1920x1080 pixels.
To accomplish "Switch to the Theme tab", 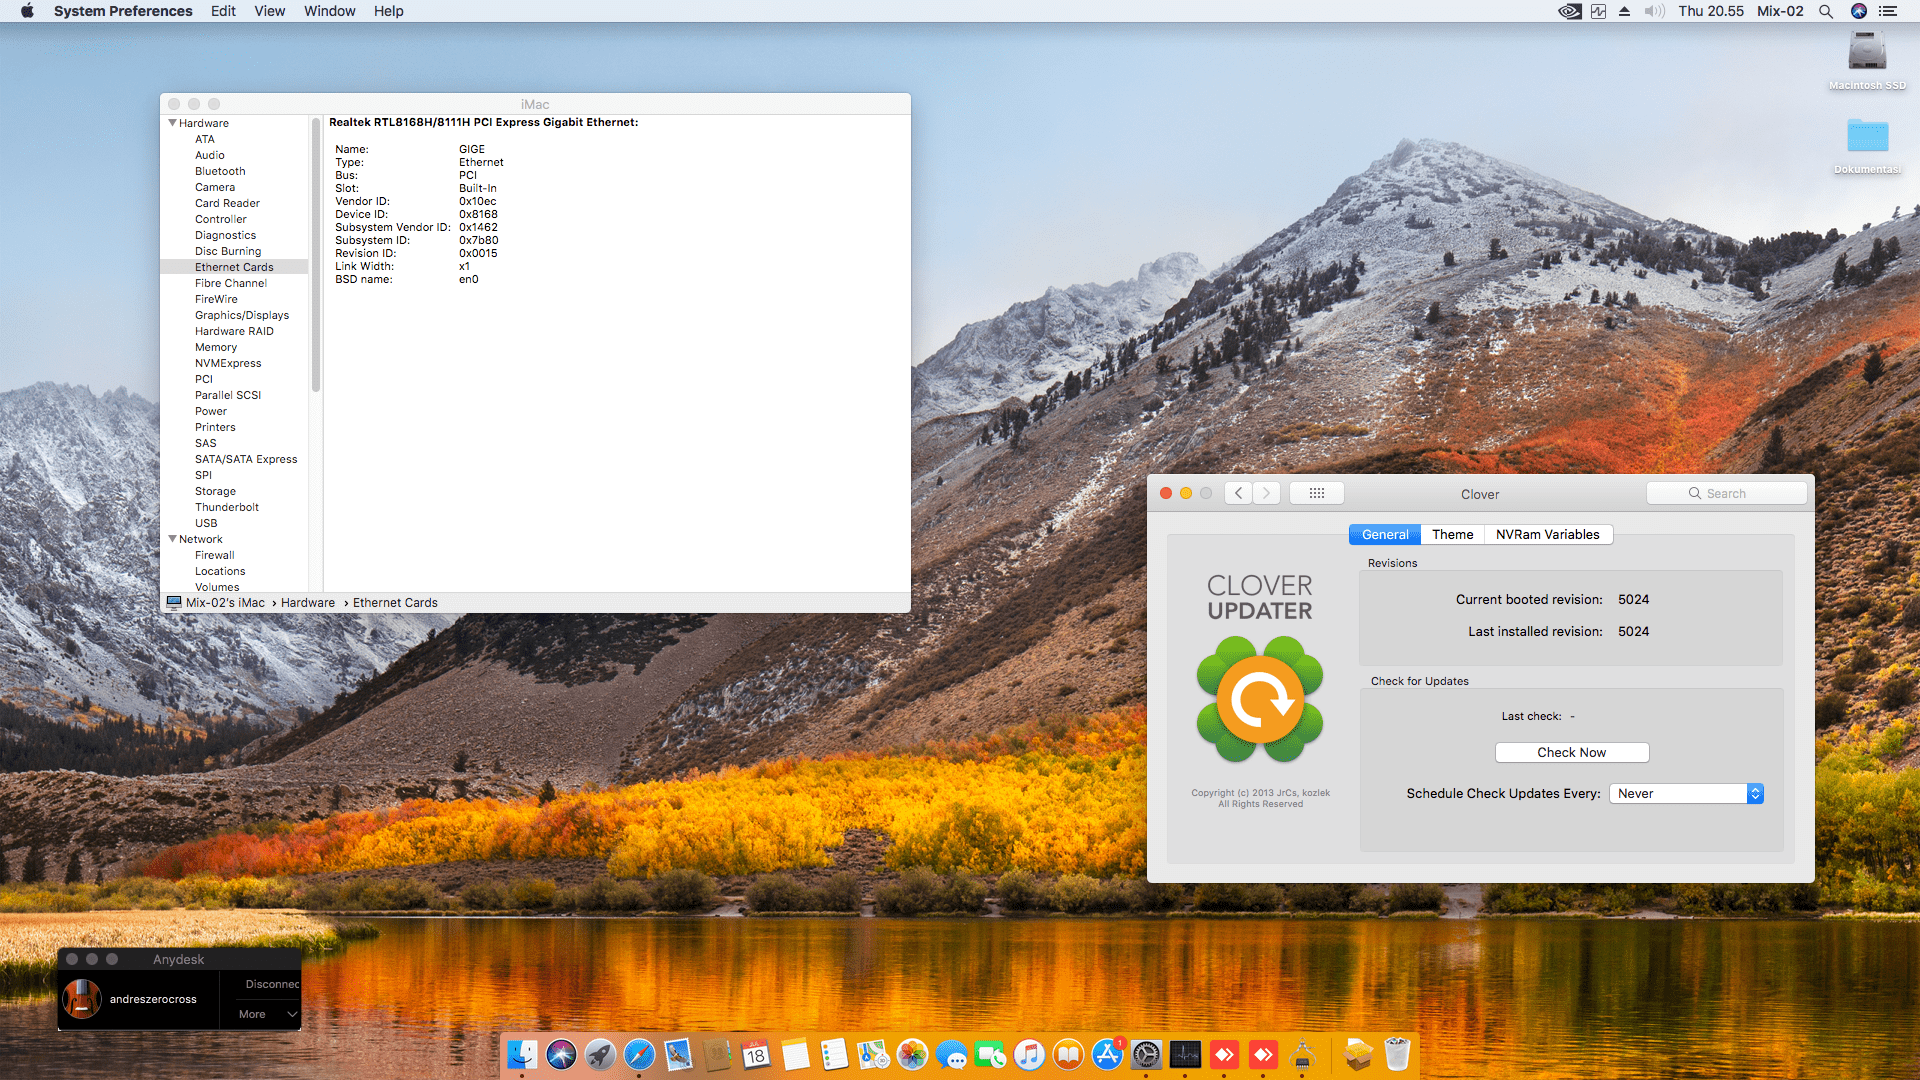I will coord(1452,534).
